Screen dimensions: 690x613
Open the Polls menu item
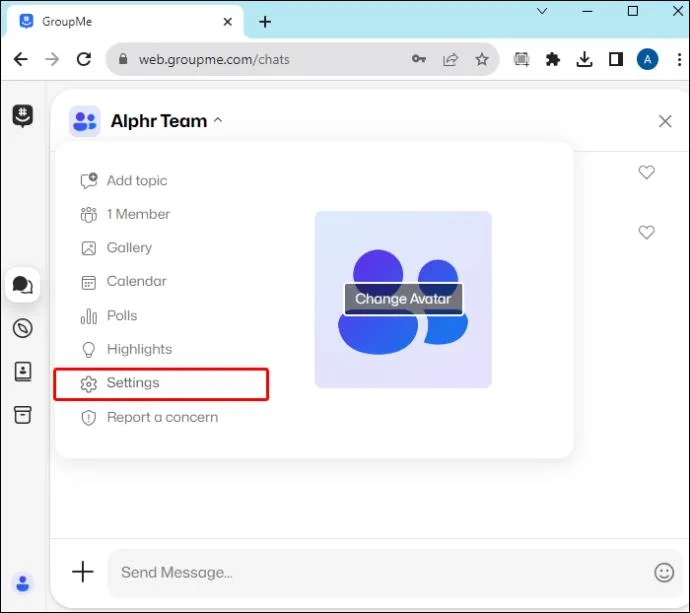pyautogui.click(x=109, y=316)
